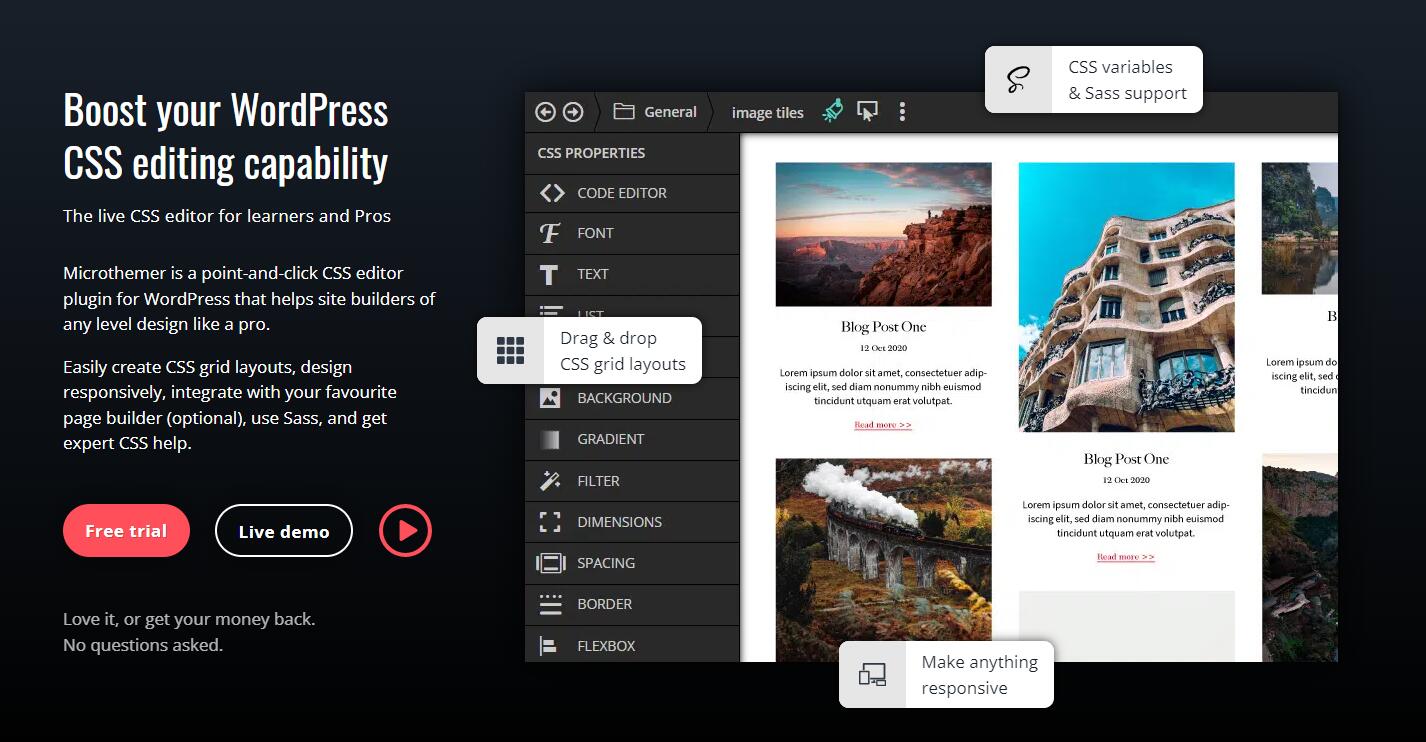
Task: Click the Gradient swatch icon
Action: 550,439
